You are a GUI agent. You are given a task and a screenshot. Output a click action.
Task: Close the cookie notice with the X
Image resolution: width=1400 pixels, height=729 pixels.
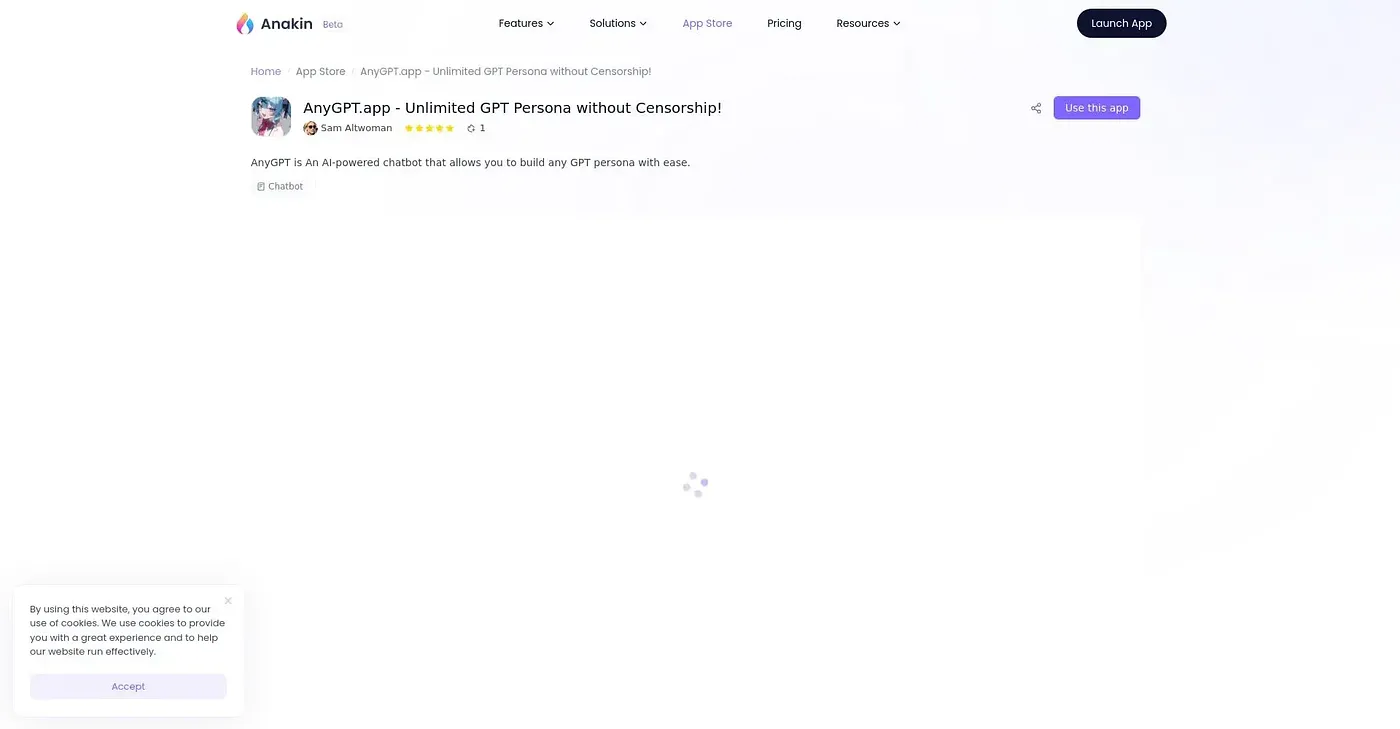(228, 601)
